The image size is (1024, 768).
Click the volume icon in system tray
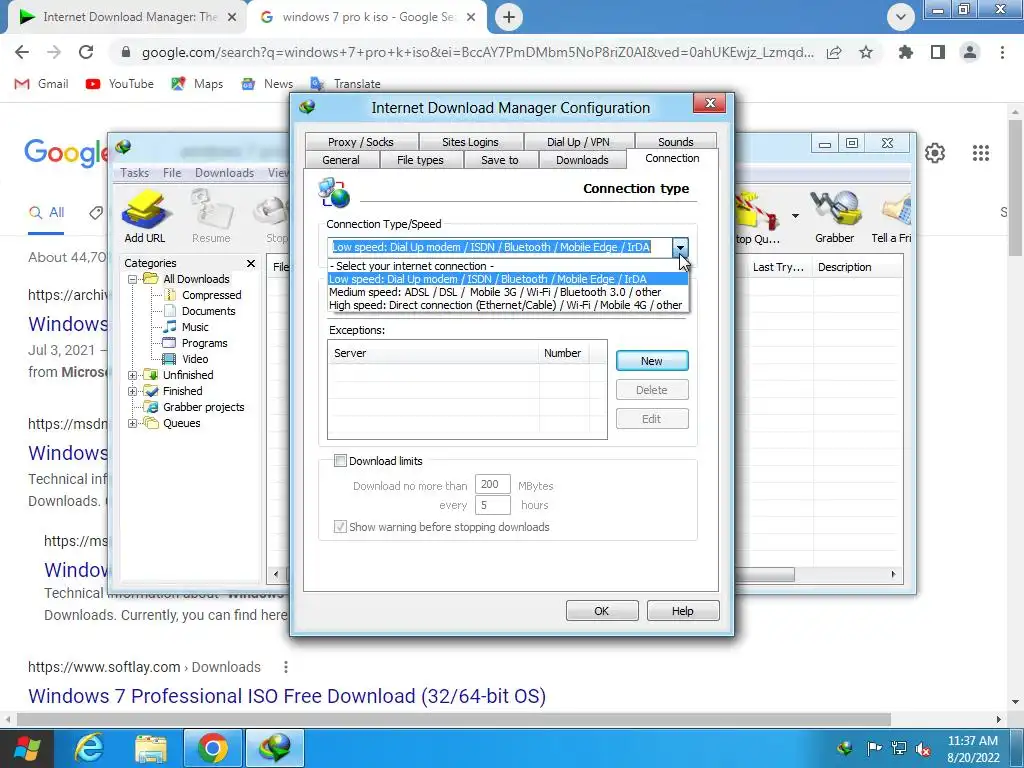[x=923, y=748]
